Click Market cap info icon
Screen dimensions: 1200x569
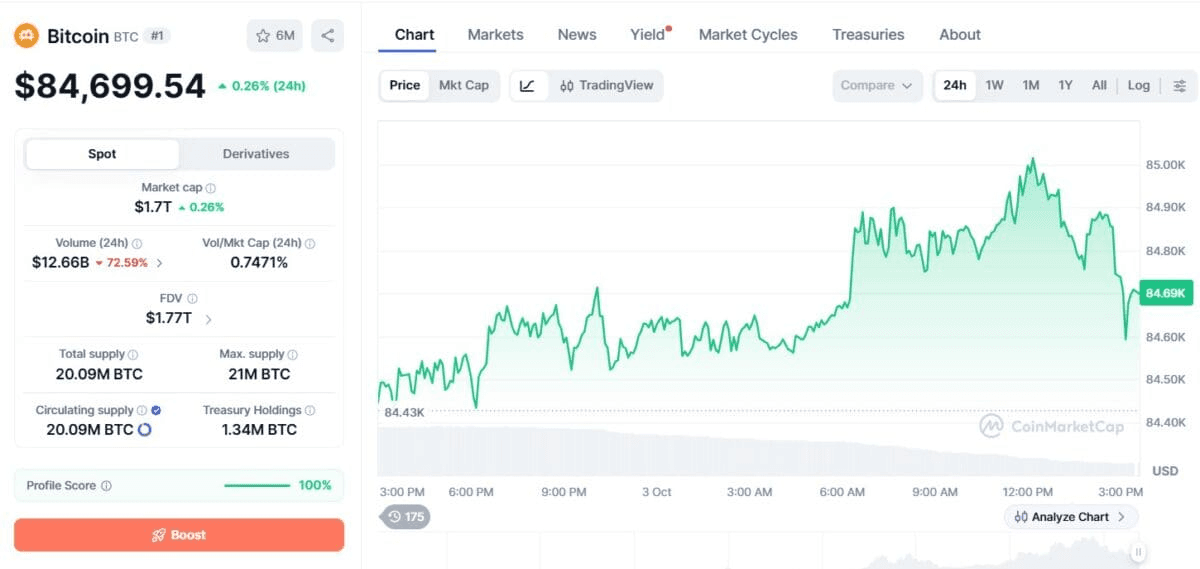[211, 188]
